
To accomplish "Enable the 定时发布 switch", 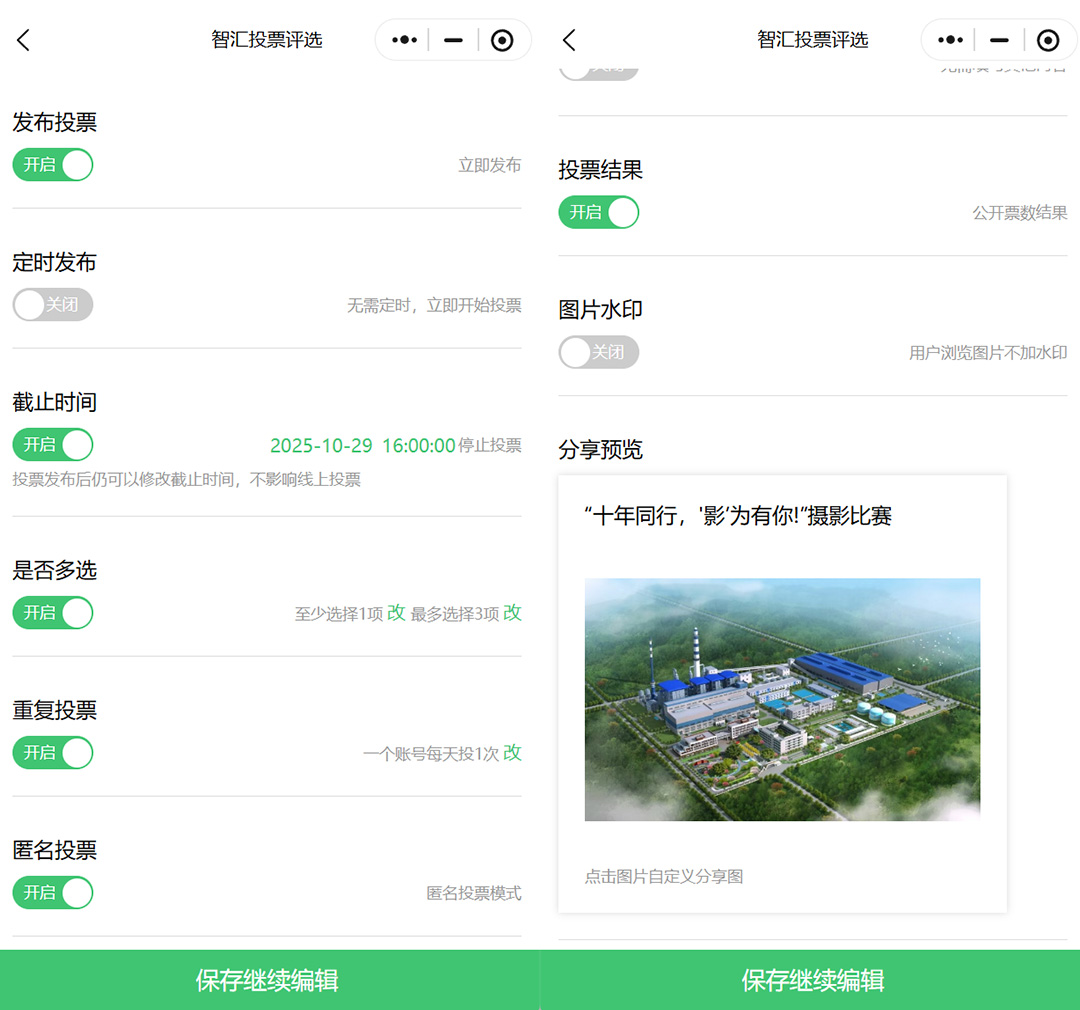I will tap(53, 305).
